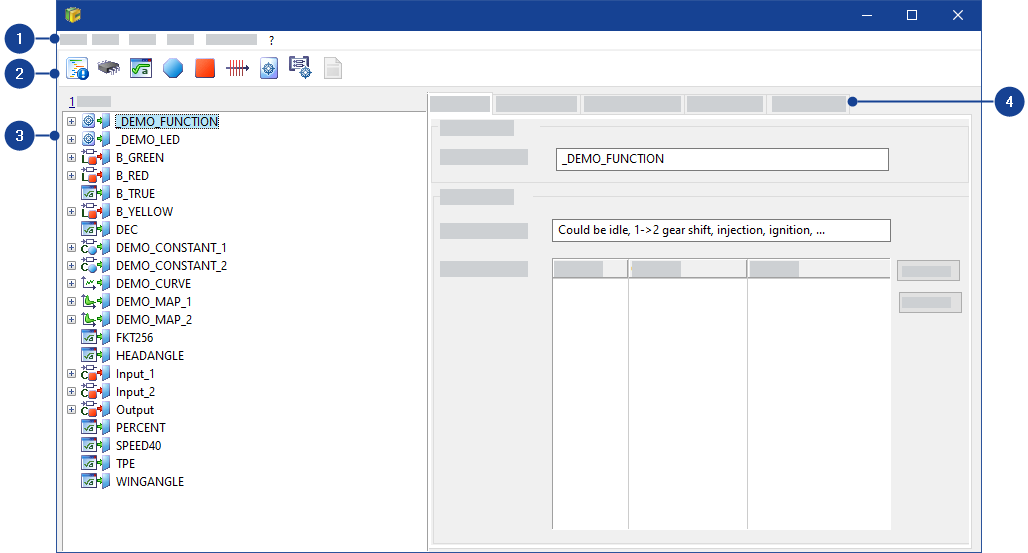Click the black chip module toolbar icon
The width and height of the screenshot is (1028, 553).
pyautogui.click(x=109, y=68)
